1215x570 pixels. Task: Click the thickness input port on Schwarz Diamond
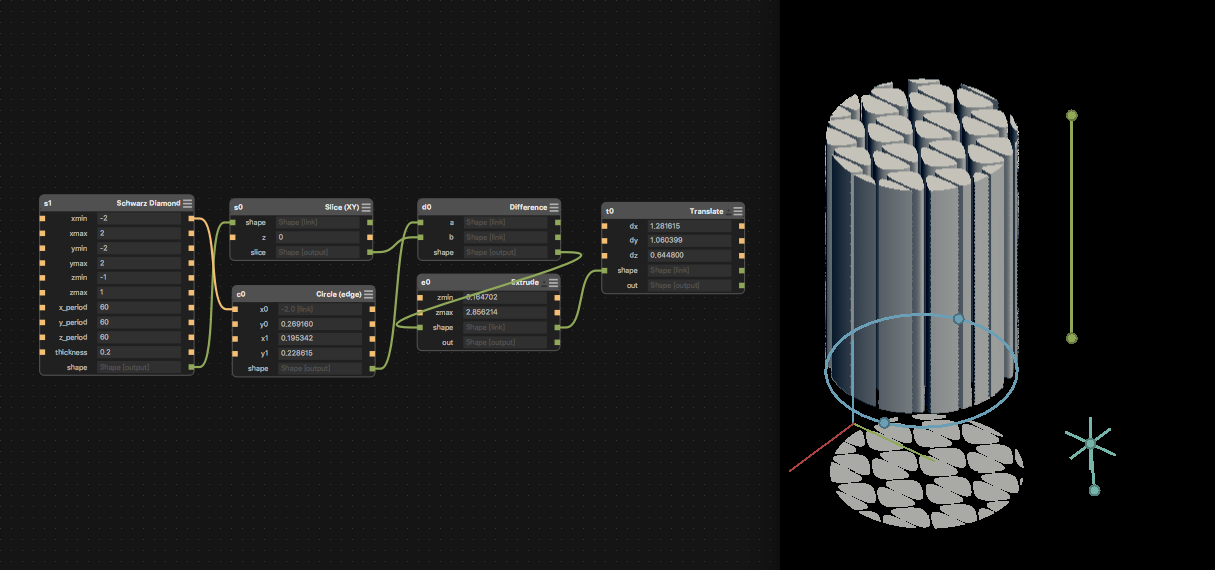click(x=43, y=352)
